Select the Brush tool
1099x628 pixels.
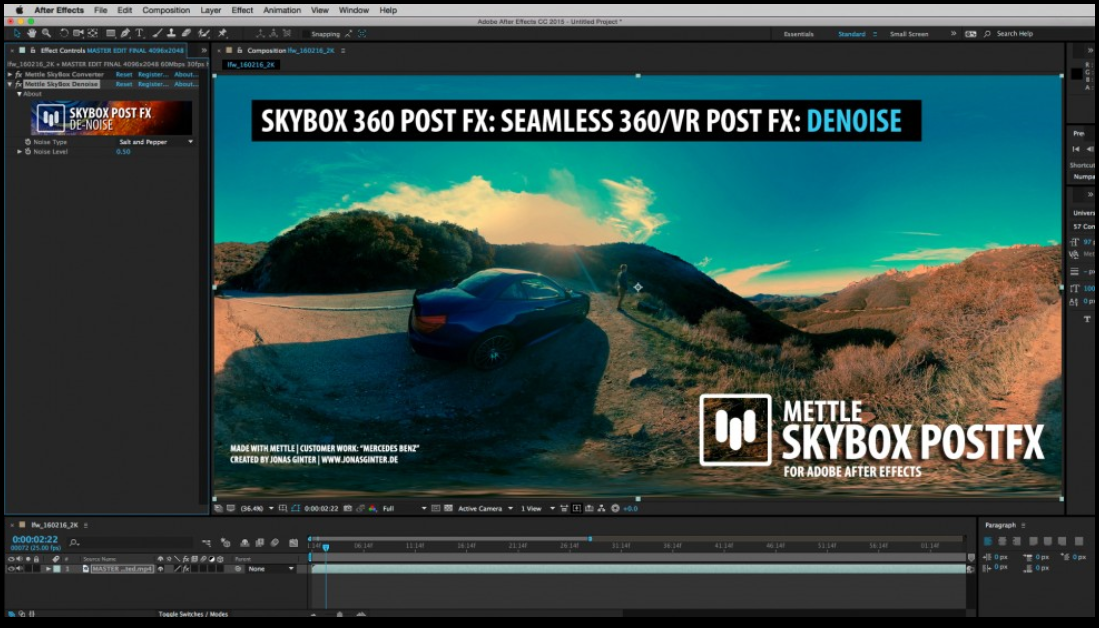[x=158, y=34]
